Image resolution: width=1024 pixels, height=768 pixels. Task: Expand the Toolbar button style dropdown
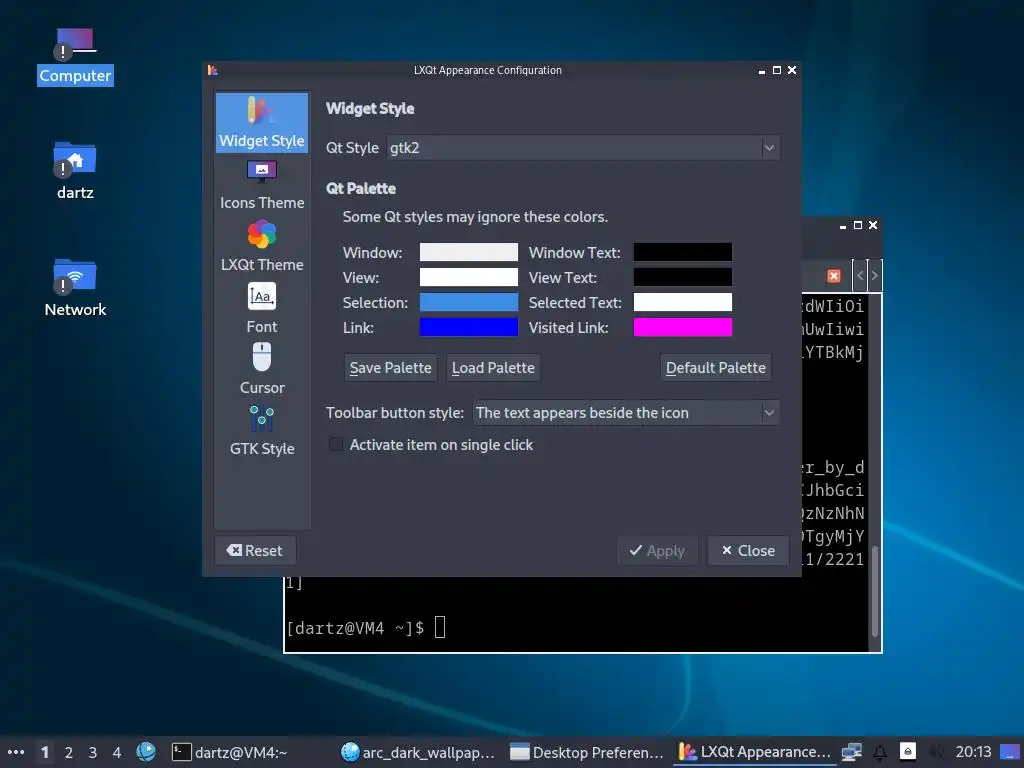626,413
